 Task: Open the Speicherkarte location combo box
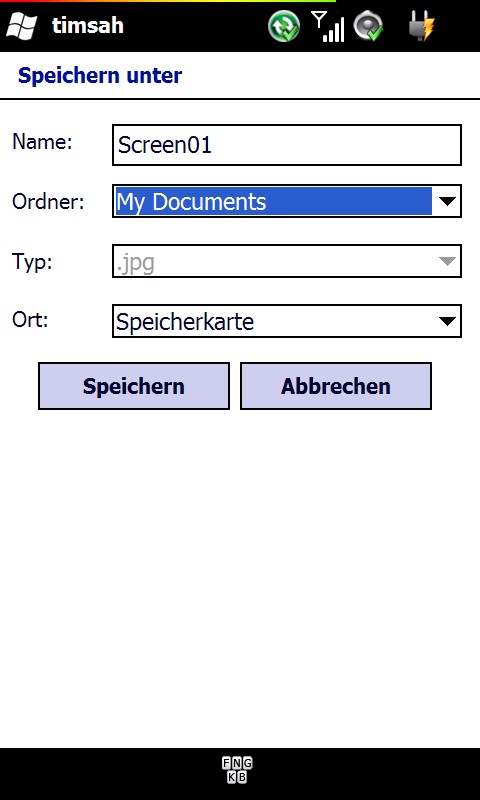point(287,321)
